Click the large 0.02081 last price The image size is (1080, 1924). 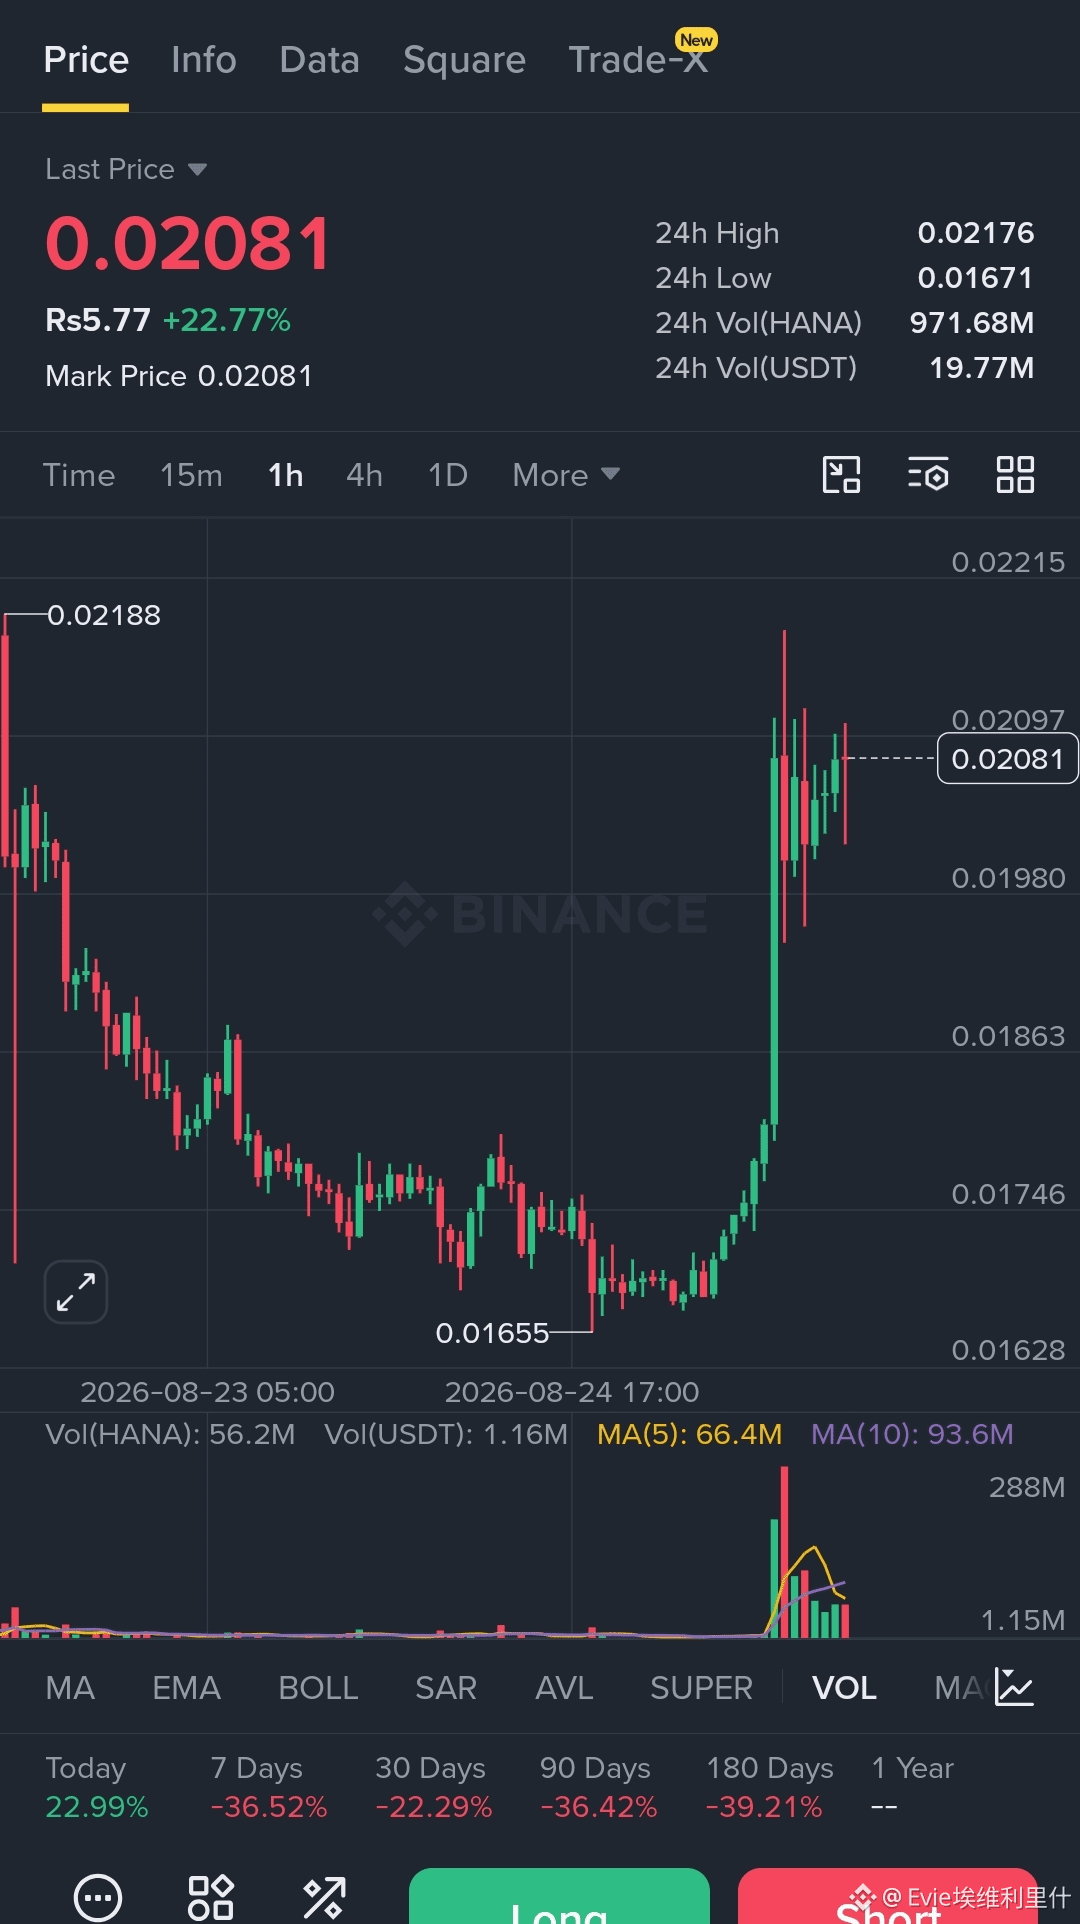pyautogui.click(x=188, y=244)
